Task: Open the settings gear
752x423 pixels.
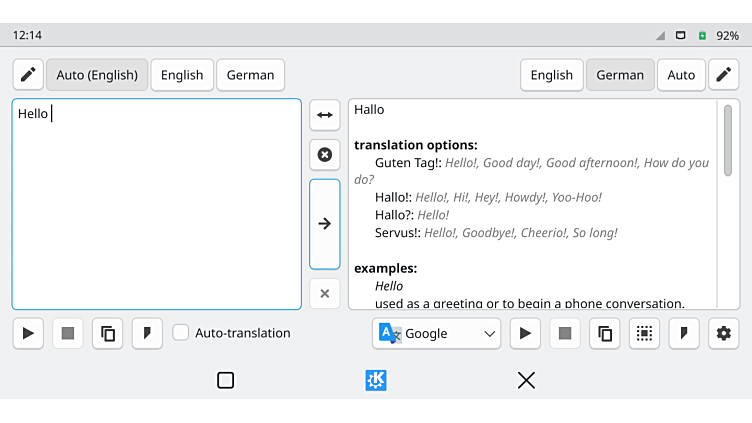Action: click(723, 333)
